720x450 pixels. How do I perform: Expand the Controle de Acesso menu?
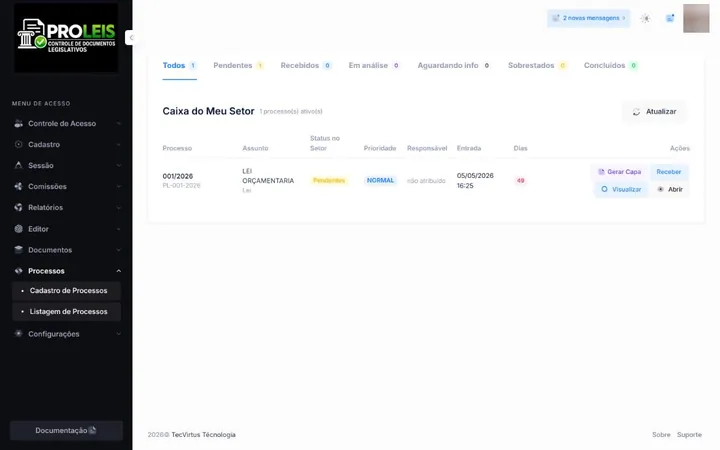[x=67, y=124]
